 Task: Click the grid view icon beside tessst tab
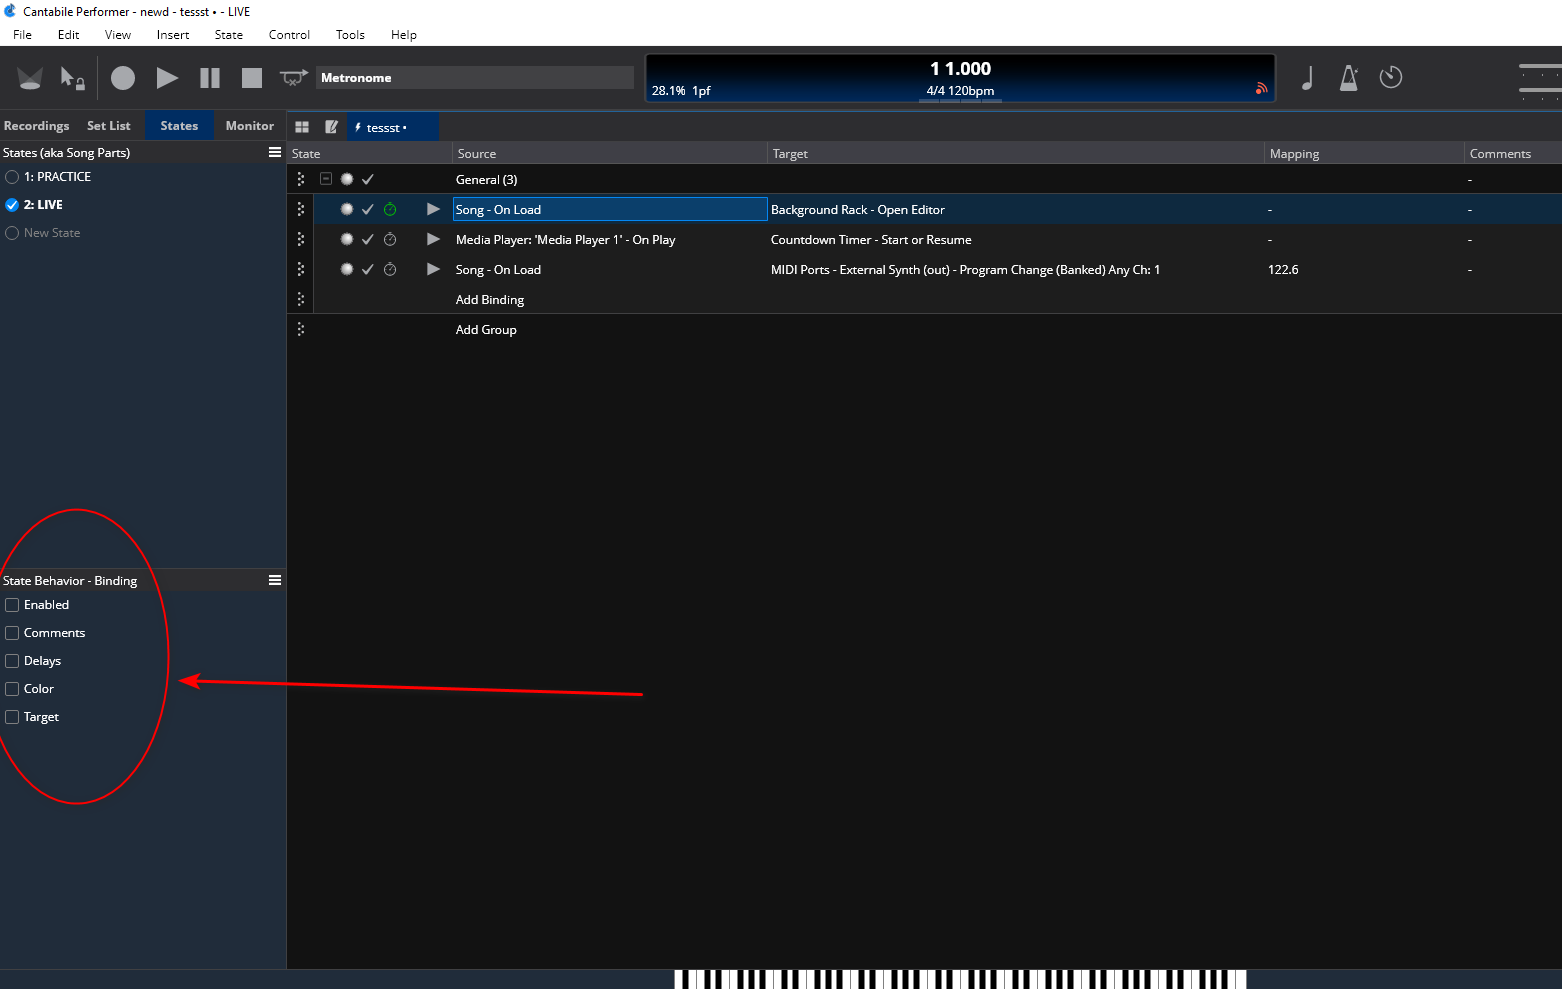pos(302,127)
